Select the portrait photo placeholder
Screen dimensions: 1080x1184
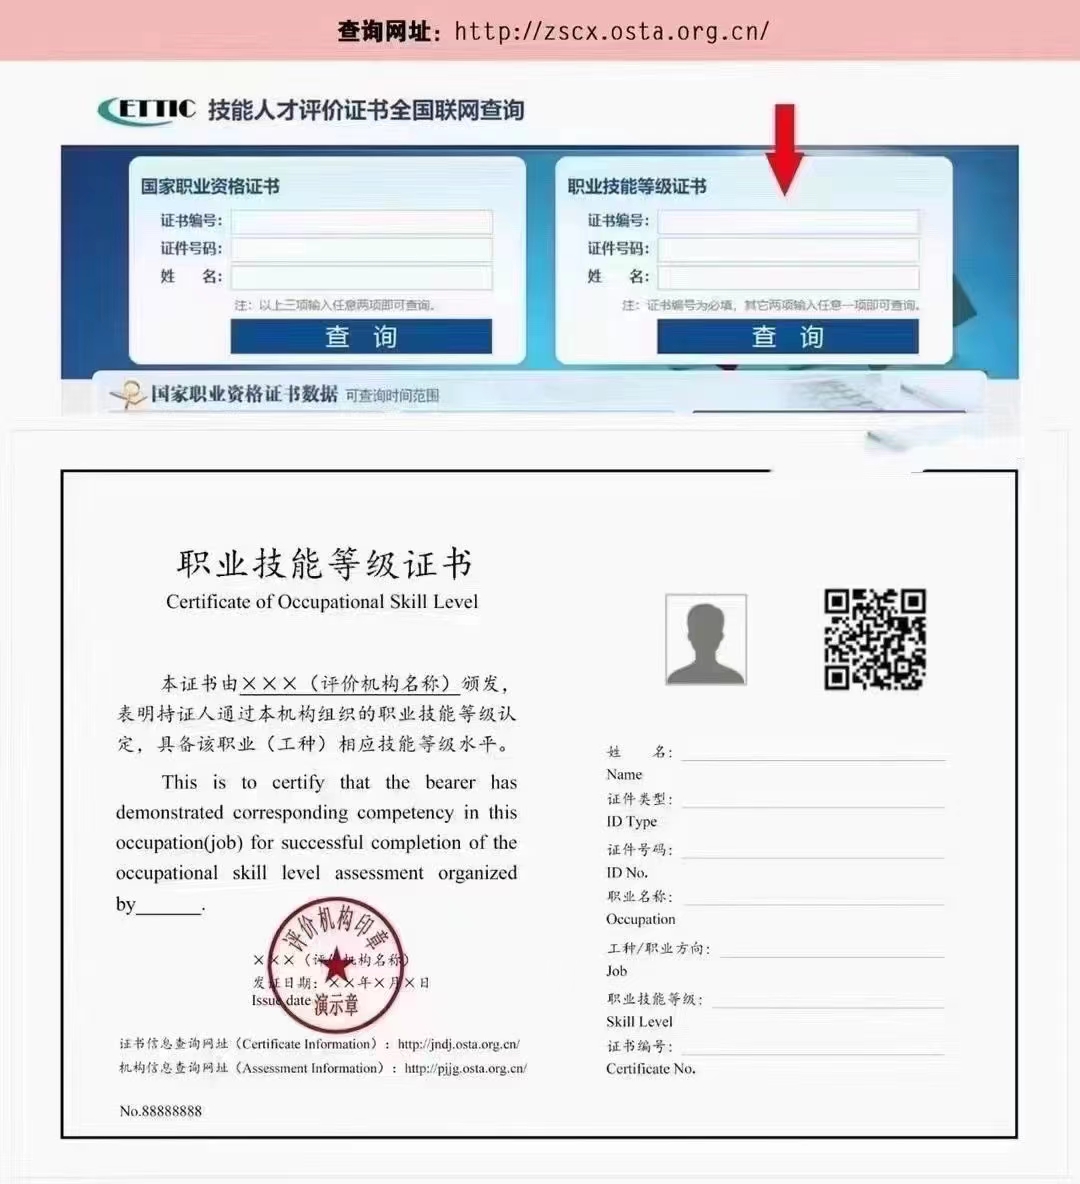click(706, 639)
